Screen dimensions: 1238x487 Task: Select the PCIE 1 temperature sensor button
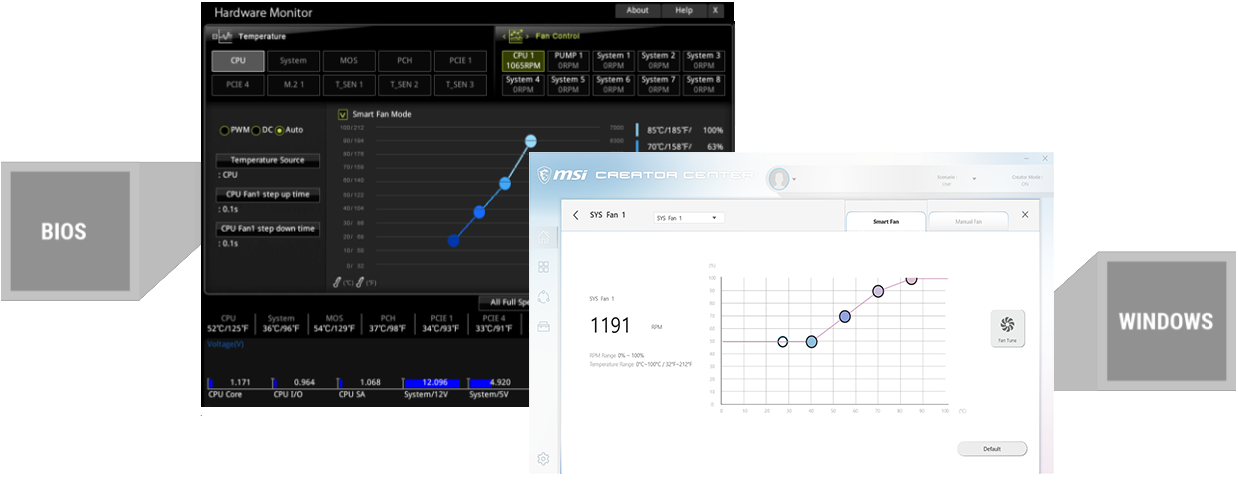(460, 61)
